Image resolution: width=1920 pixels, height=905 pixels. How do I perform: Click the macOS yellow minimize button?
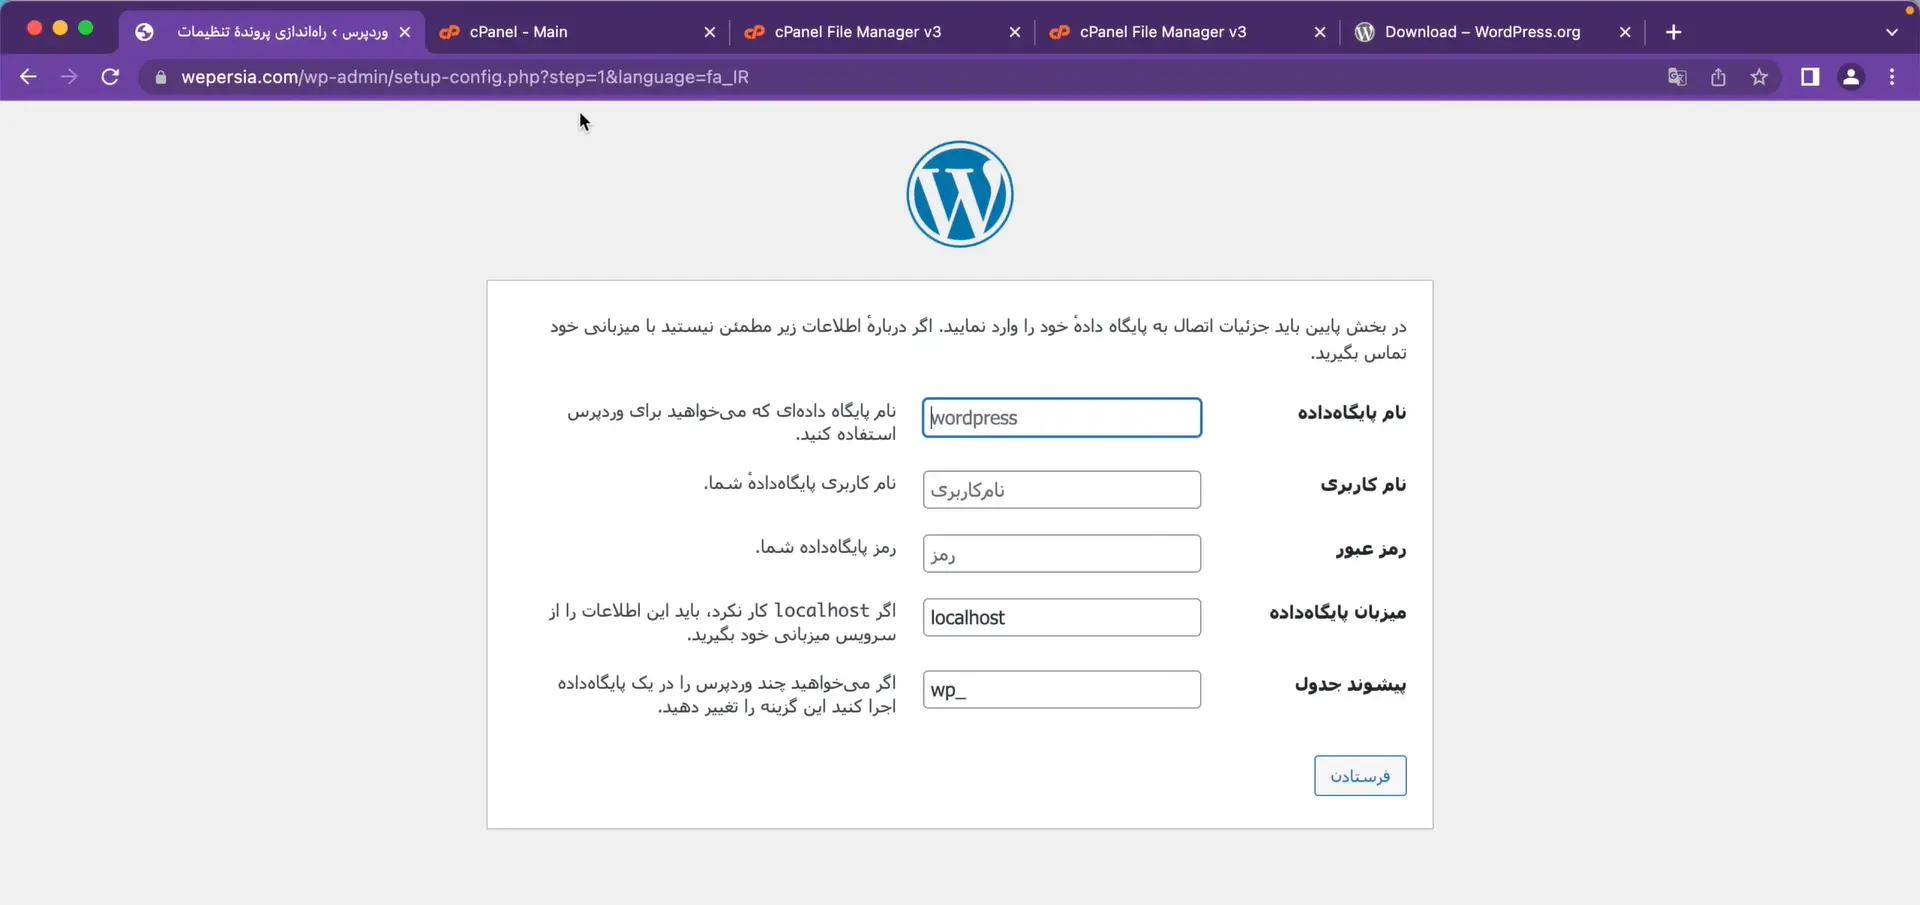click(60, 28)
